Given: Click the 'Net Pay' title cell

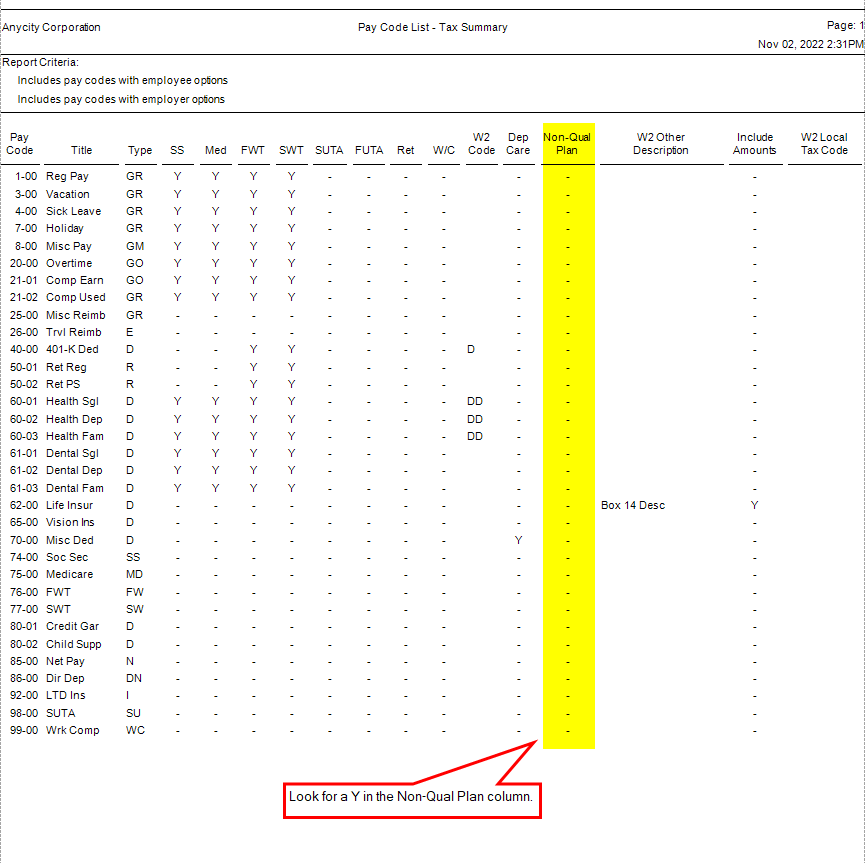Looking at the screenshot, I should click(65, 661).
